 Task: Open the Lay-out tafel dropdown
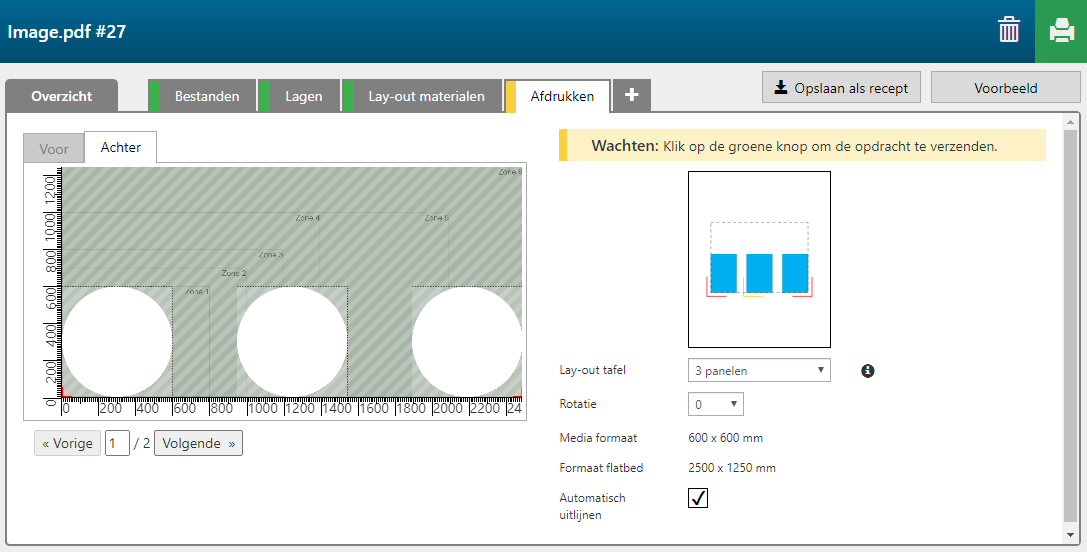pyautogui.click(x=759, y=371)
